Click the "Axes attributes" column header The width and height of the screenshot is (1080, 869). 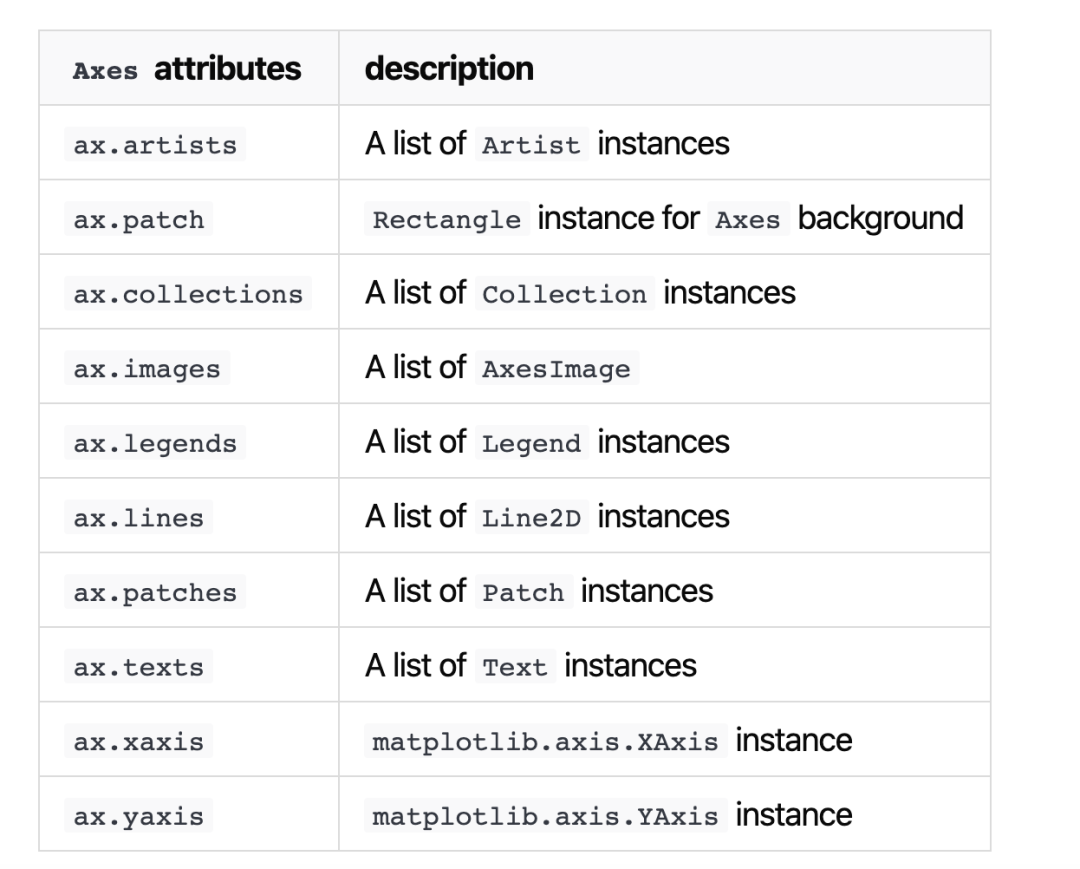[x=187, y=69]
